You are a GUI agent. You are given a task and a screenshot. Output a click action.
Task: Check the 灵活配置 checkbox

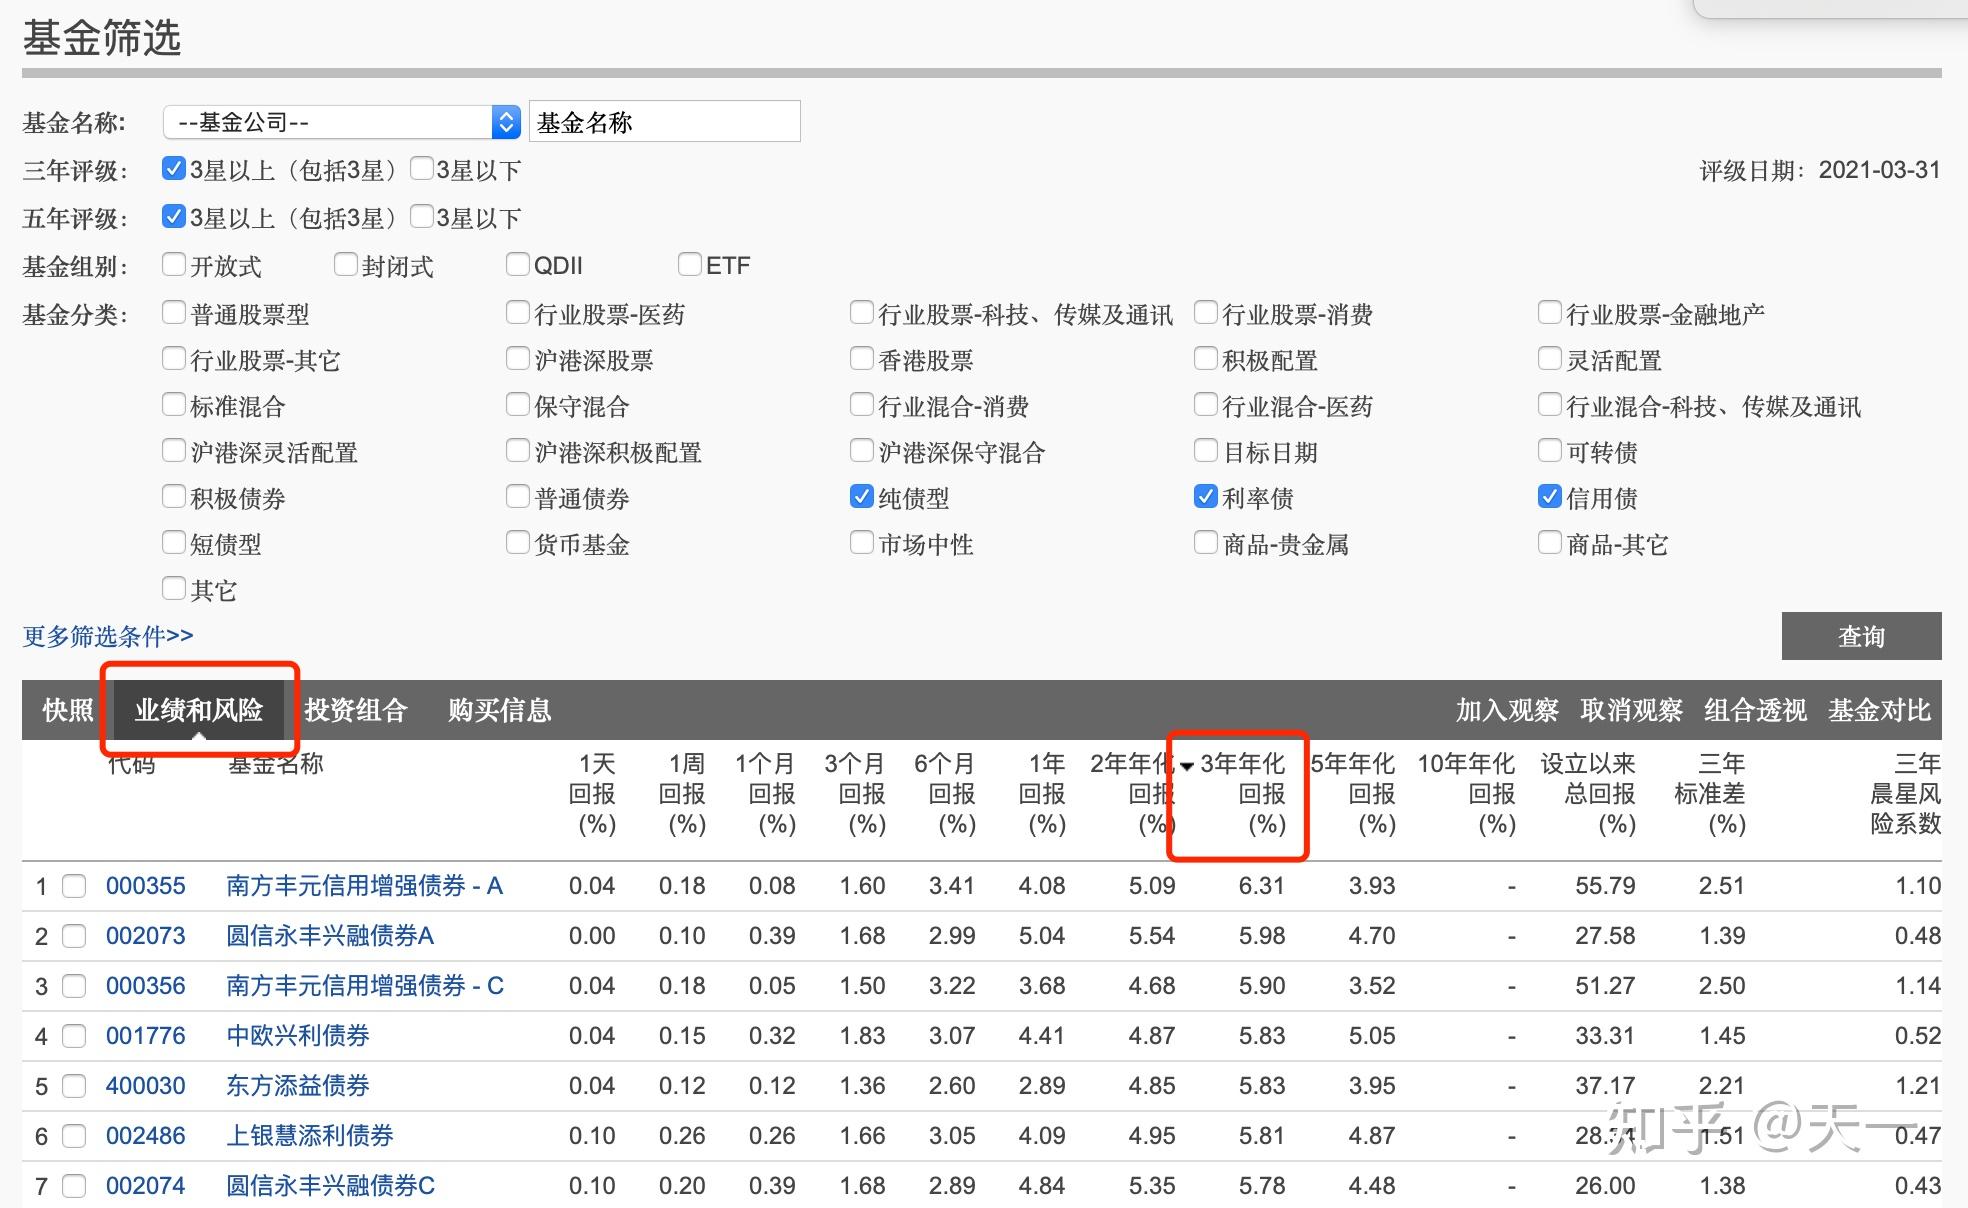pyautogui.click(x=1549, y=358)
